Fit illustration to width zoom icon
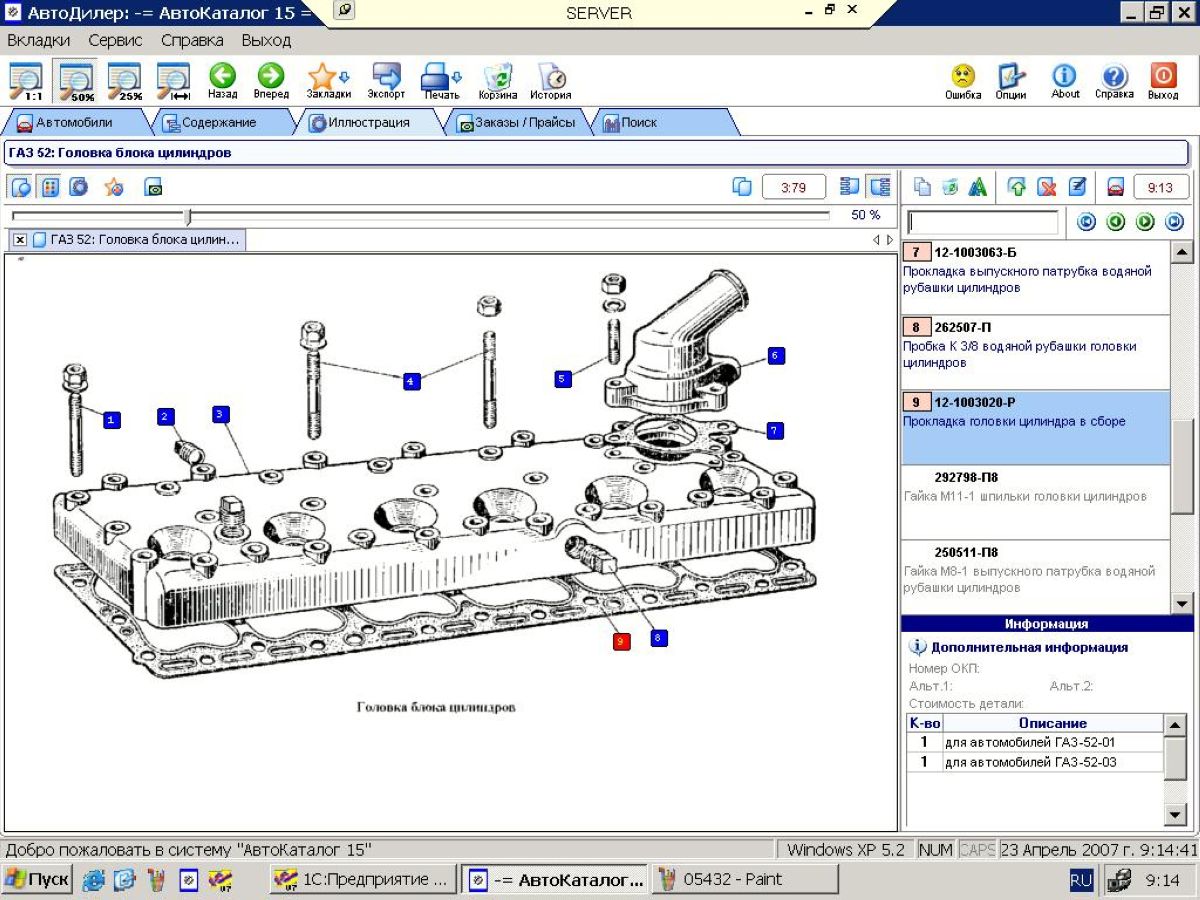1200x900 pixels. (x=173, y=81)
